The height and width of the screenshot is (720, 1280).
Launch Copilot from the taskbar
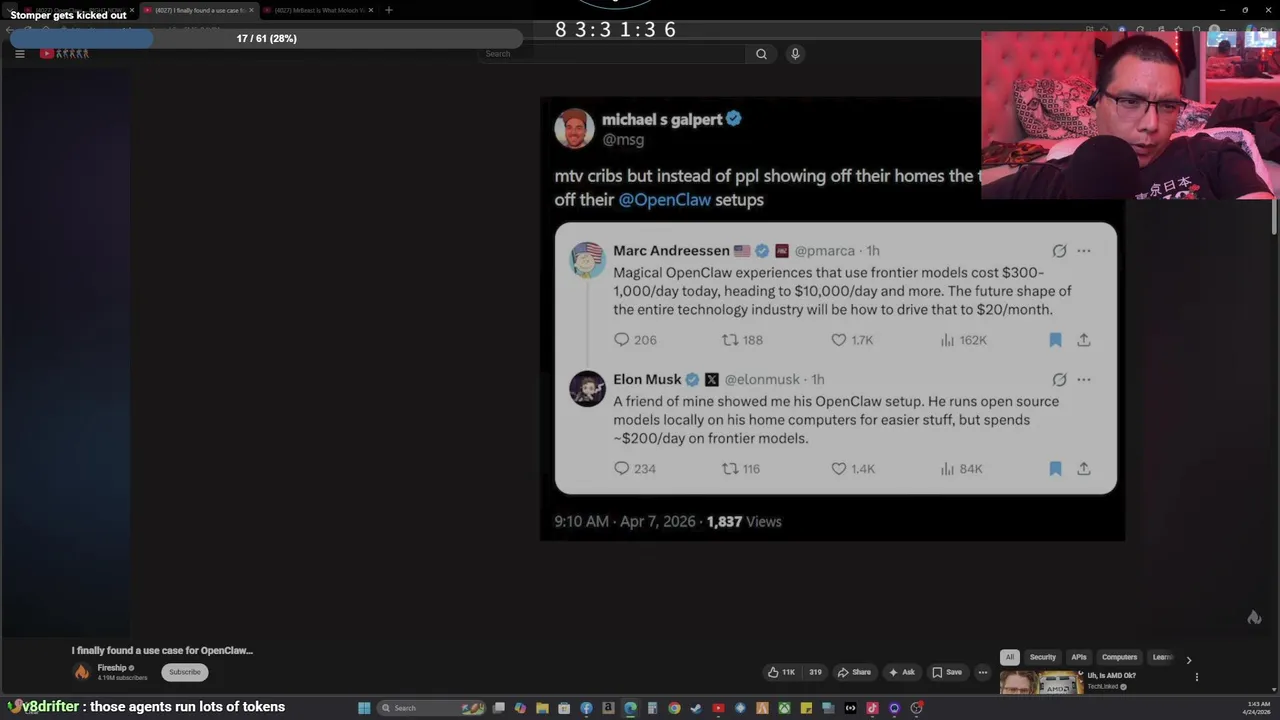coord(520,708)
